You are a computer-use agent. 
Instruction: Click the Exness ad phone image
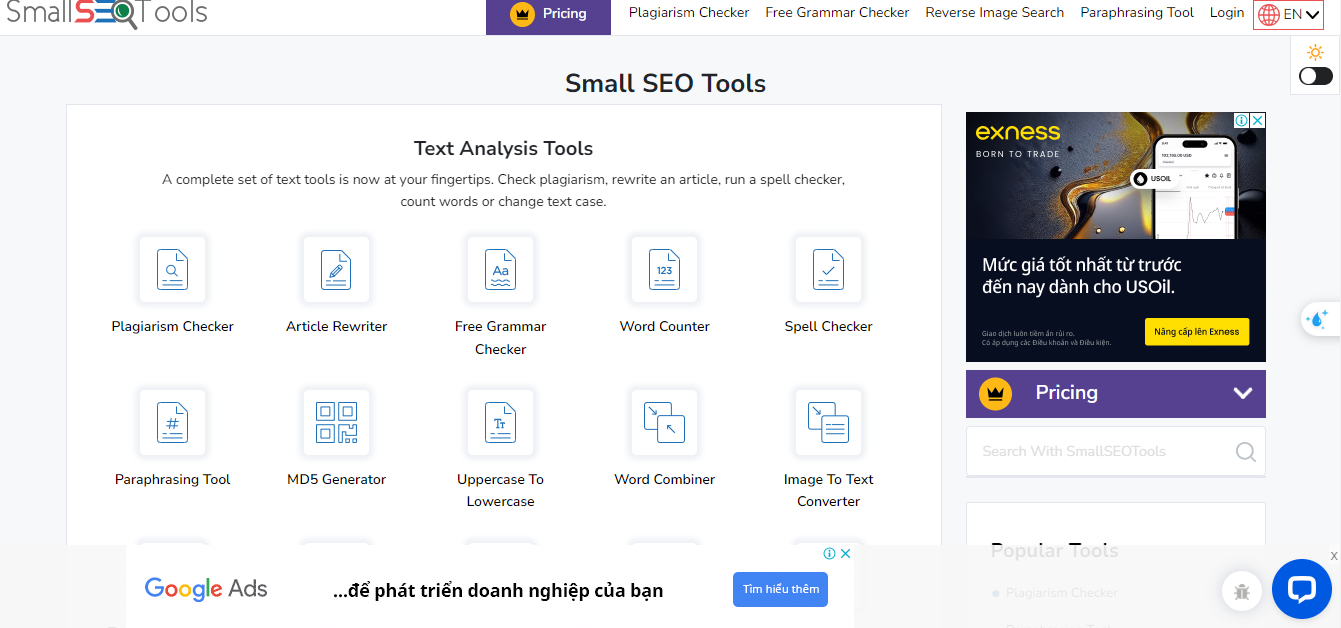point(1195,187)
